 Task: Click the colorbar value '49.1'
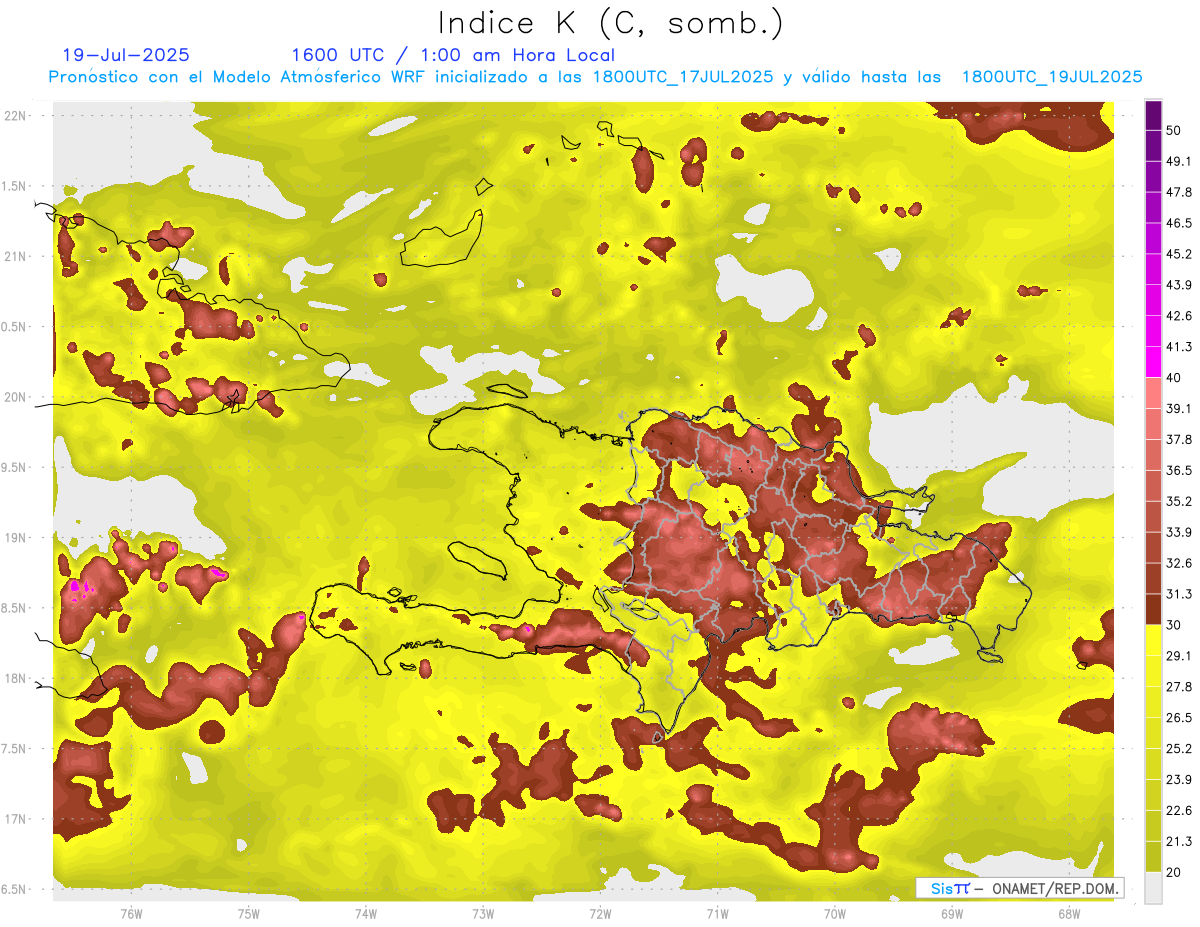click(x=1178, y=161)
